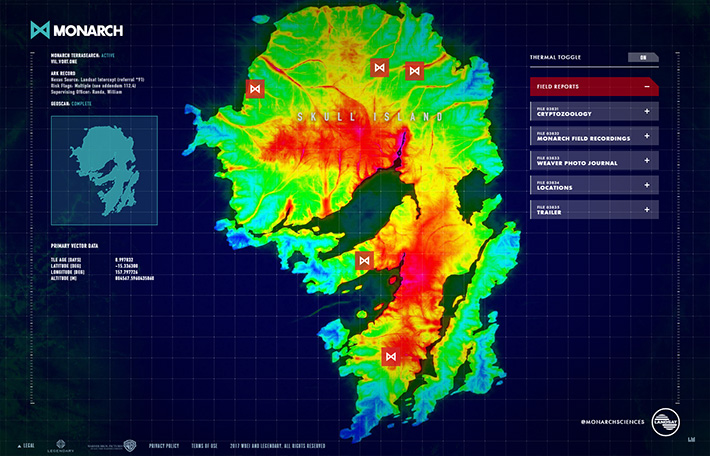Click the Geoscan Complete status text
The height and width of the screenshot is (456, 710).
(71, 104)
